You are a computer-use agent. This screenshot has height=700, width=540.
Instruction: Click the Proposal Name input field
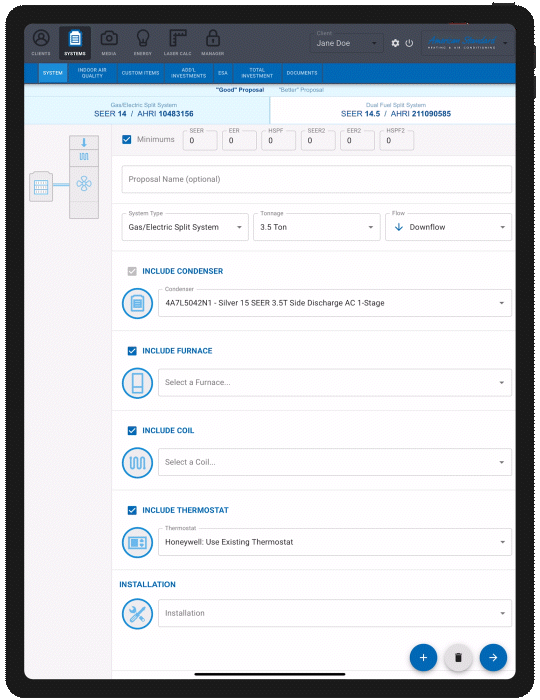[316, 179]
